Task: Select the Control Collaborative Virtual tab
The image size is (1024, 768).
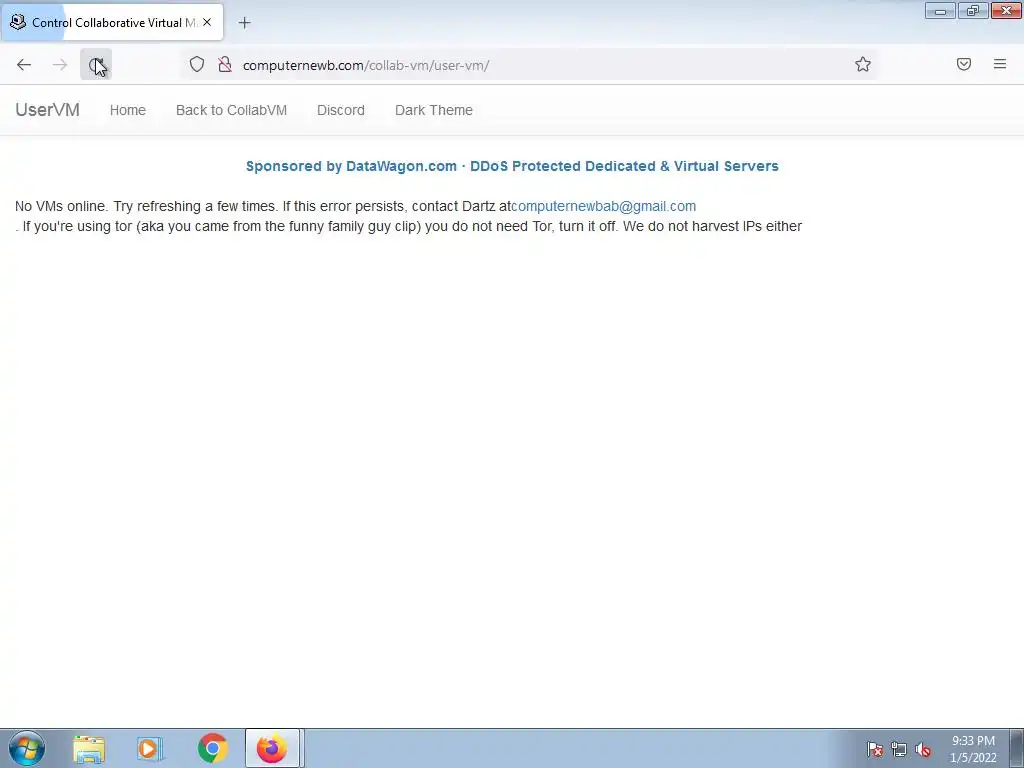Action: (x=112, y=22)
